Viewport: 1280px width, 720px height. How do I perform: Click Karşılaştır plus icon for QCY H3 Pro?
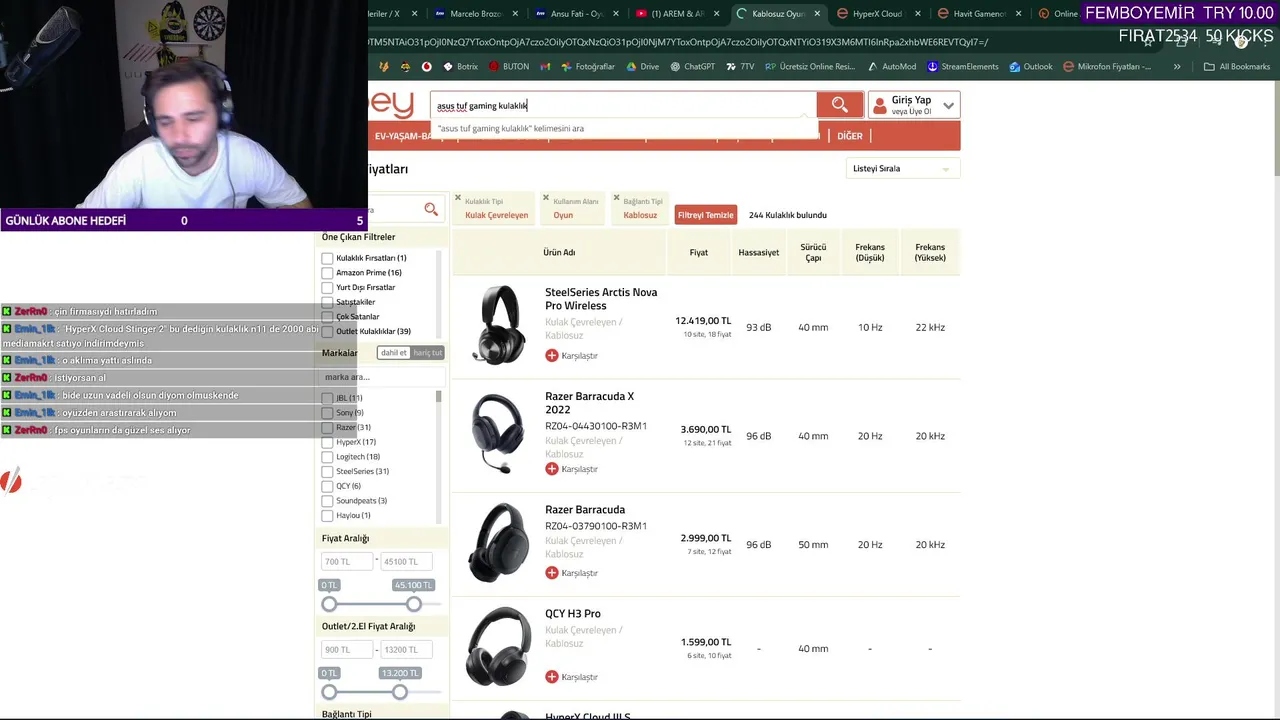pos(552,677)
